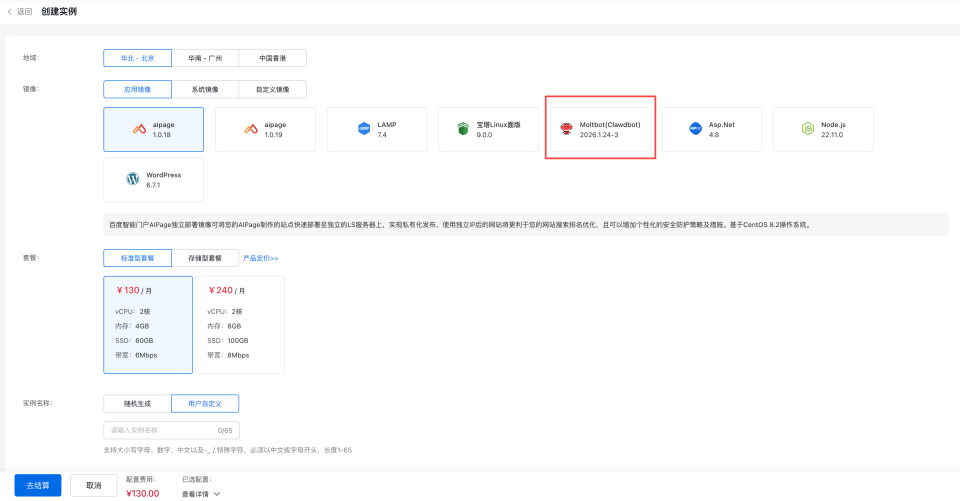Click the Node.js 22.11.0 version text

(832, 135)
